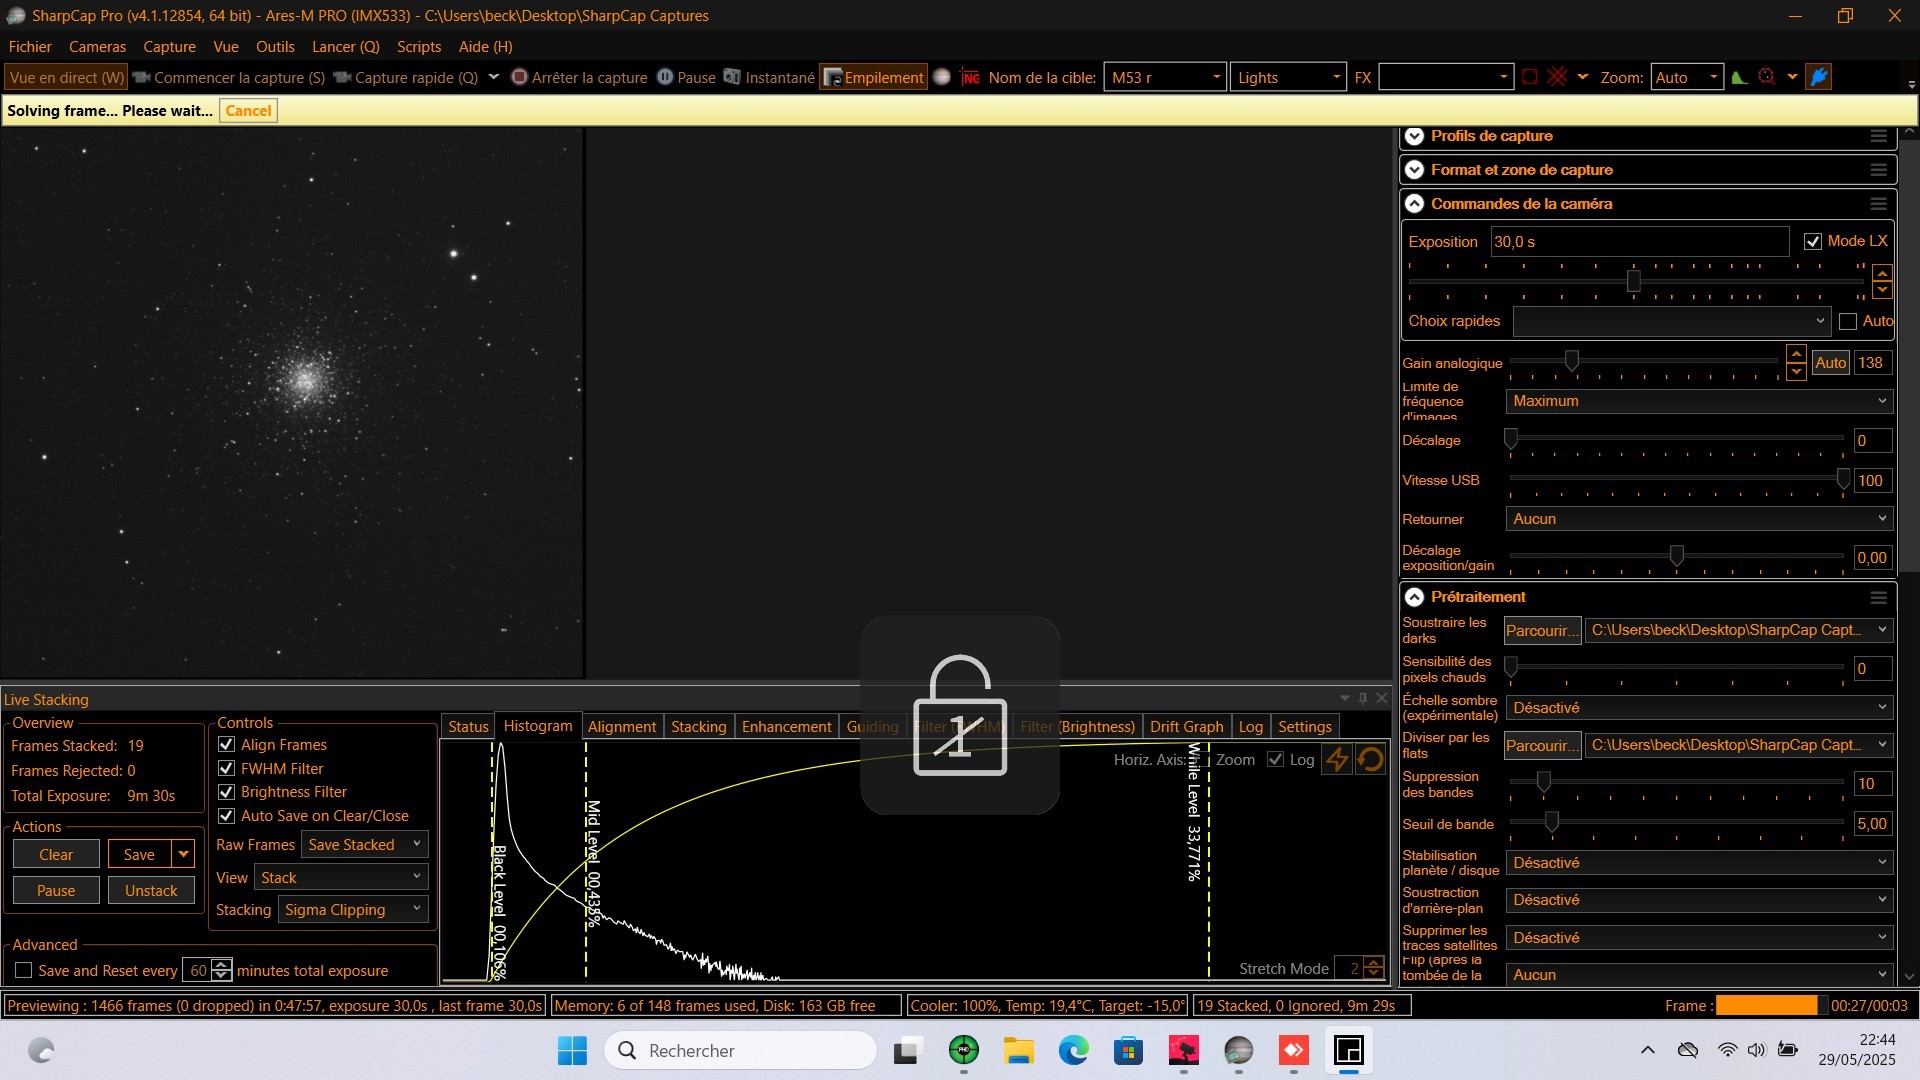Open the Fichier menu

coord(30,46)
